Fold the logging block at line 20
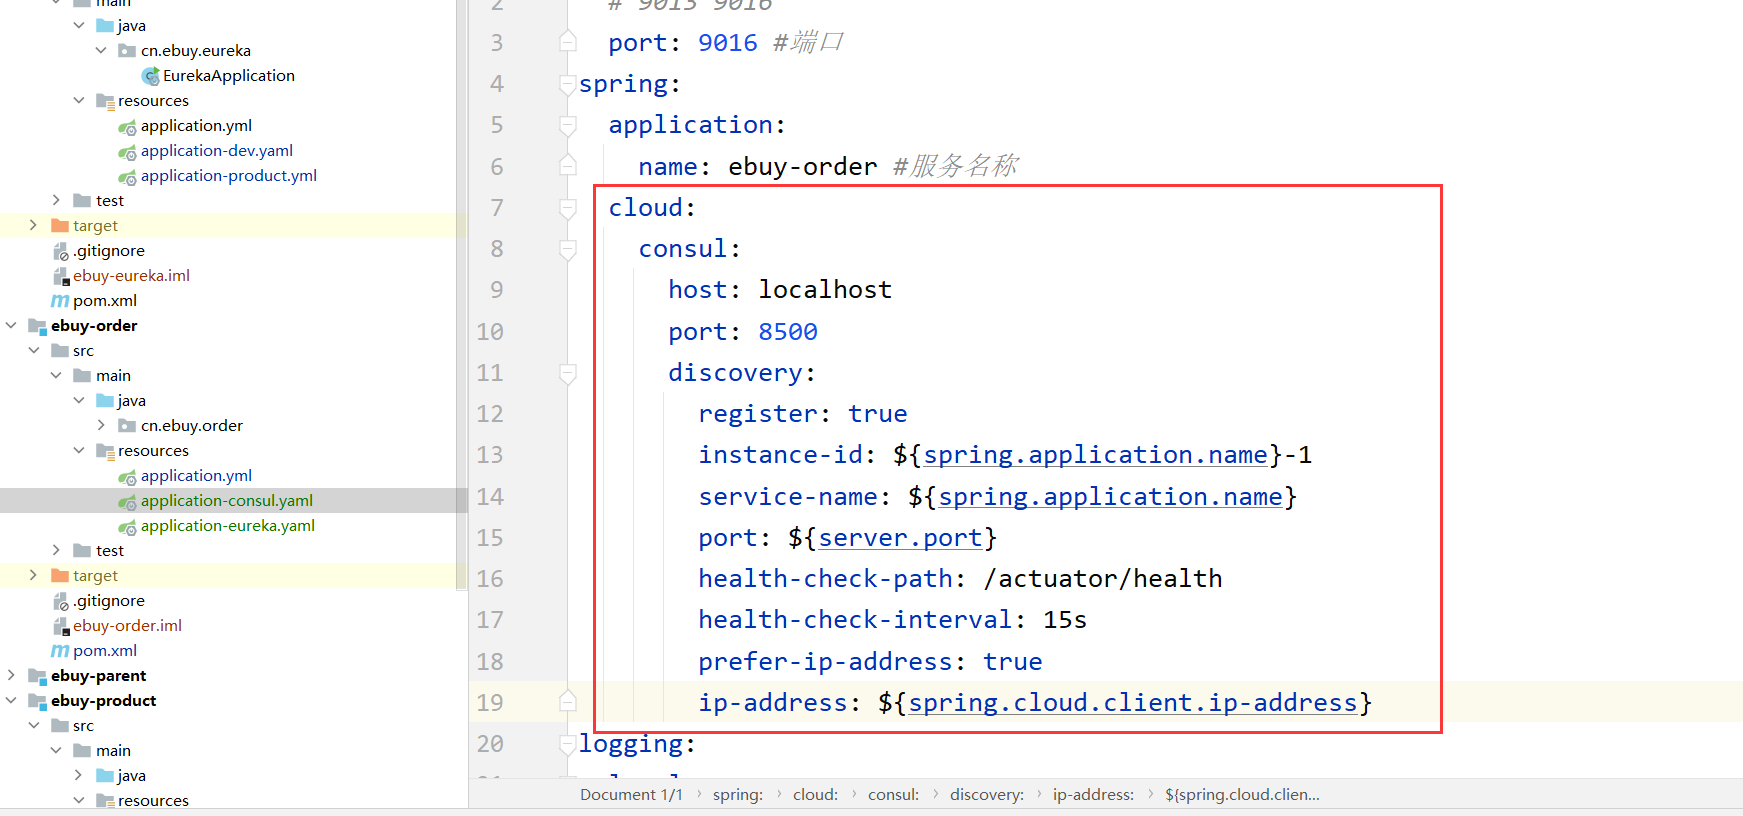This screenshot has width=1743, height=816. (x=568, y=744)
